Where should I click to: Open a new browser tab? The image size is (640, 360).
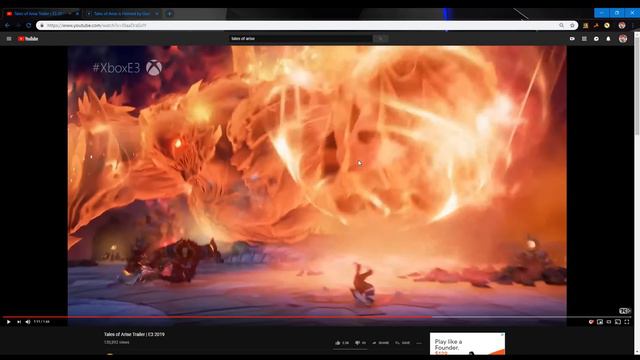169,13
